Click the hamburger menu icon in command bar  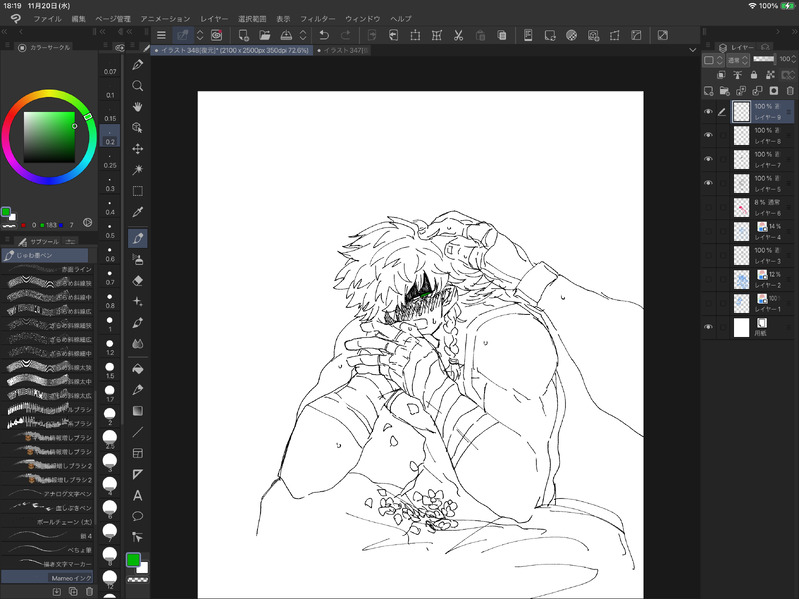(161, 35)
